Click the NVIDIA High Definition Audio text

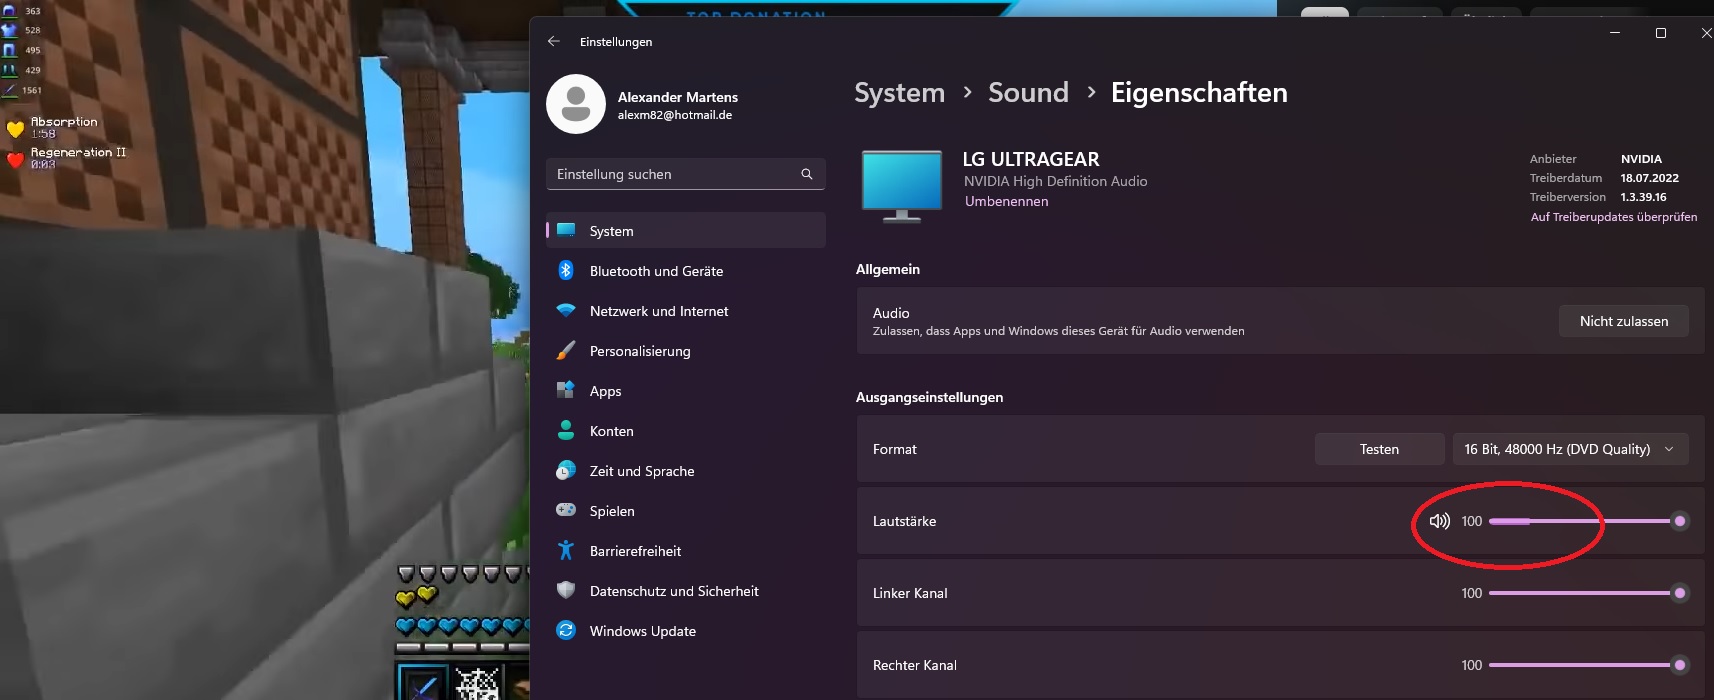click(1055, 181)
